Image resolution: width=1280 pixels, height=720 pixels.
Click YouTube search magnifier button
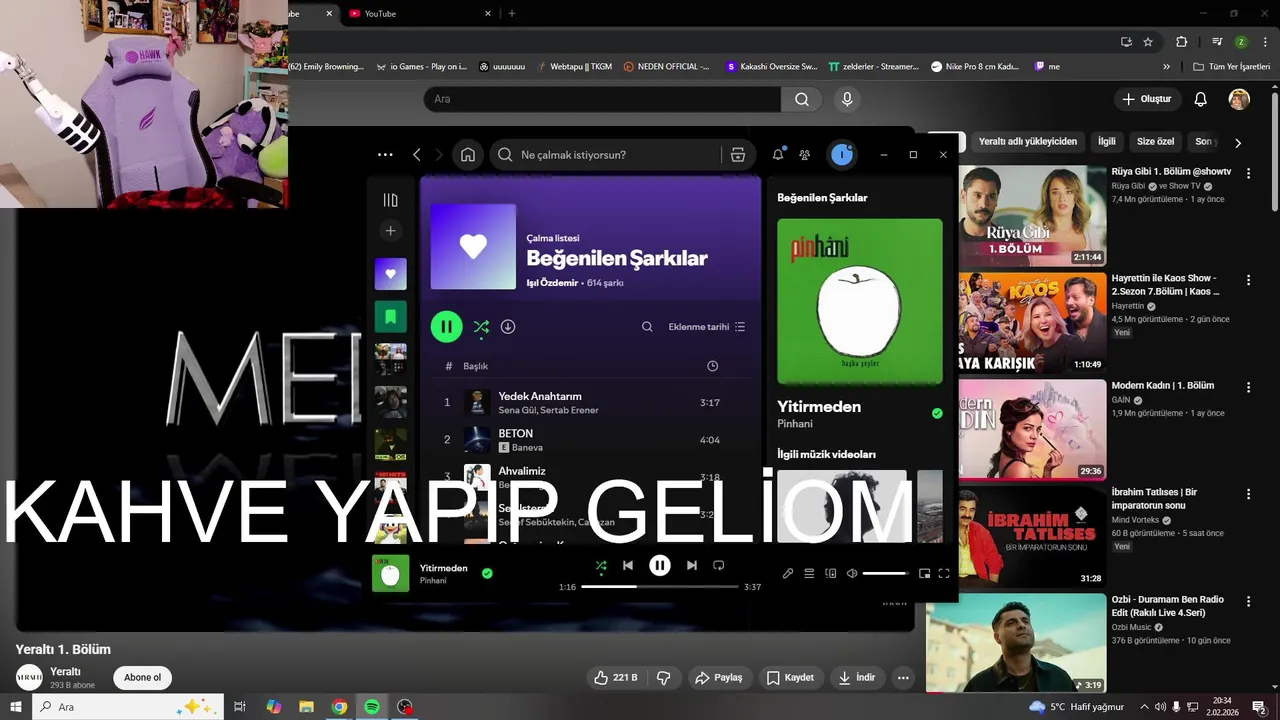tap(802, 99)
